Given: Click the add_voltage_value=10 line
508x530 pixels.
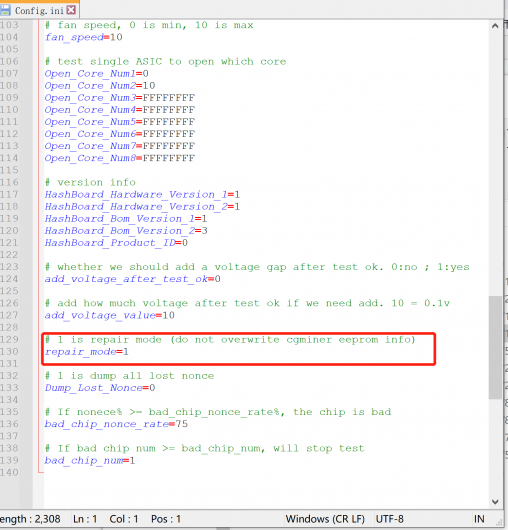Looking at the screenshot, I should (110, 315).
